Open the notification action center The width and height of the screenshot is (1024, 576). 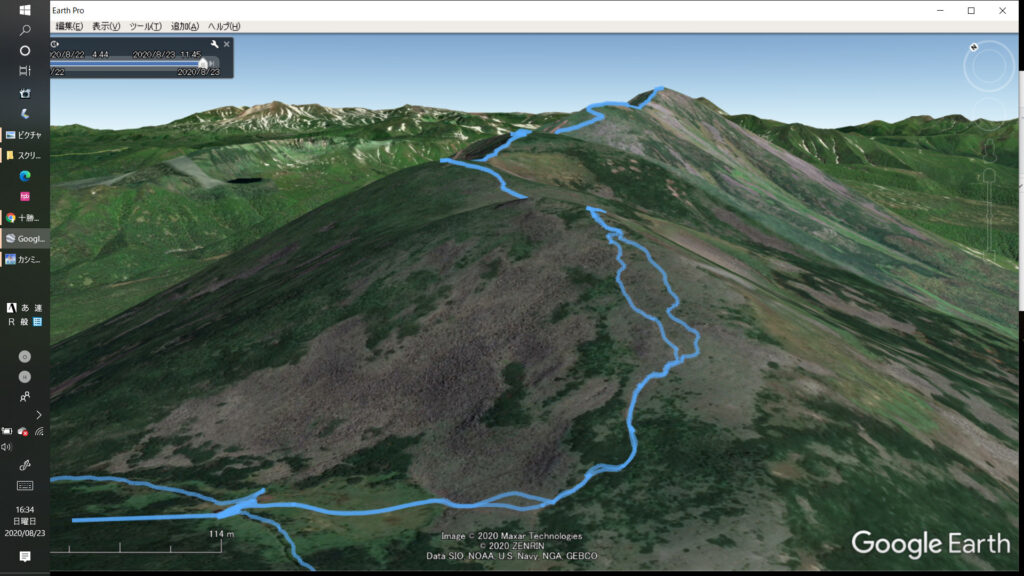[x=25, y=556]
